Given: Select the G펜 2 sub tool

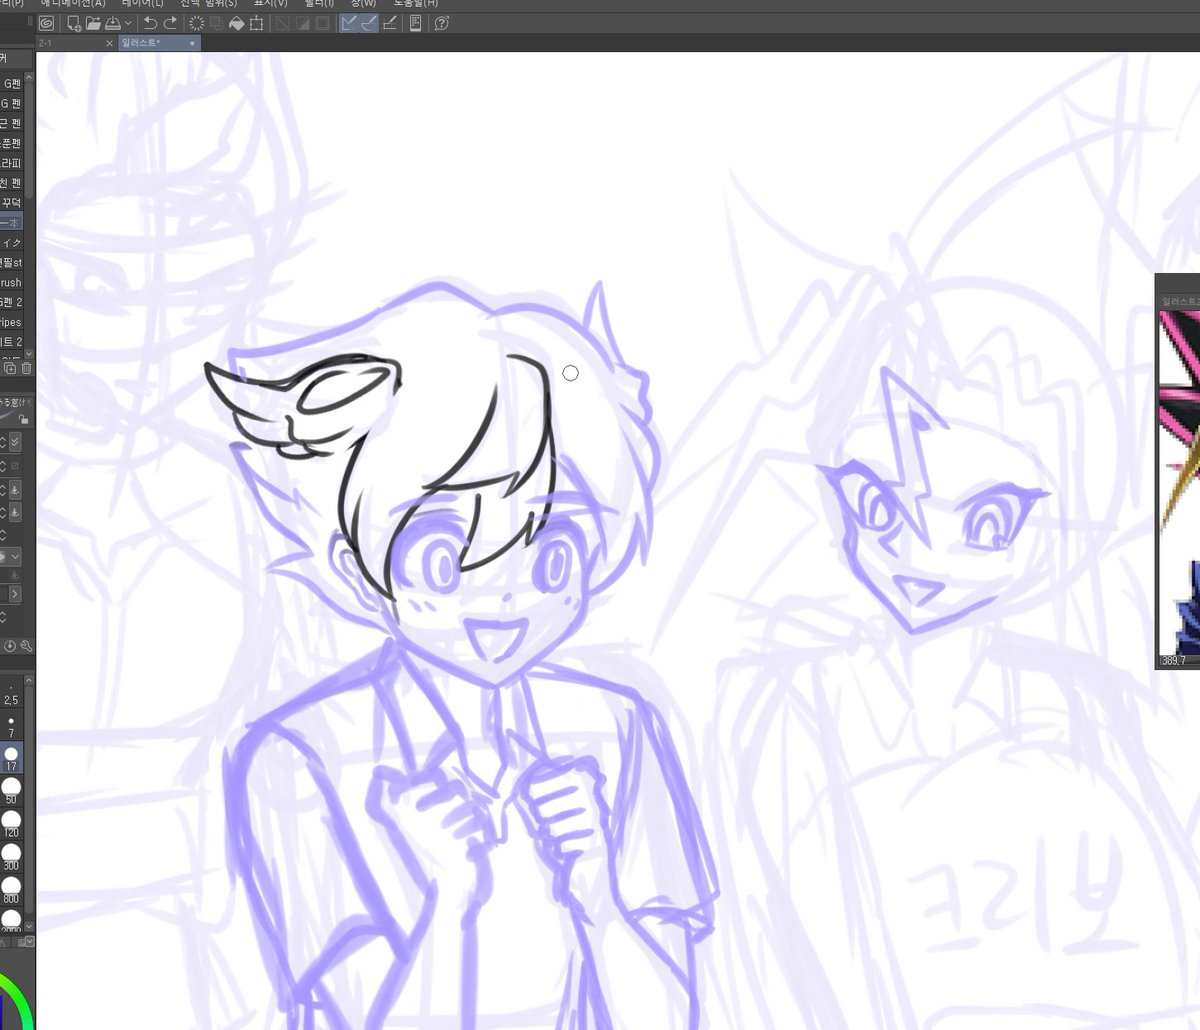Looking at the screenshot, I should (11, 302).
